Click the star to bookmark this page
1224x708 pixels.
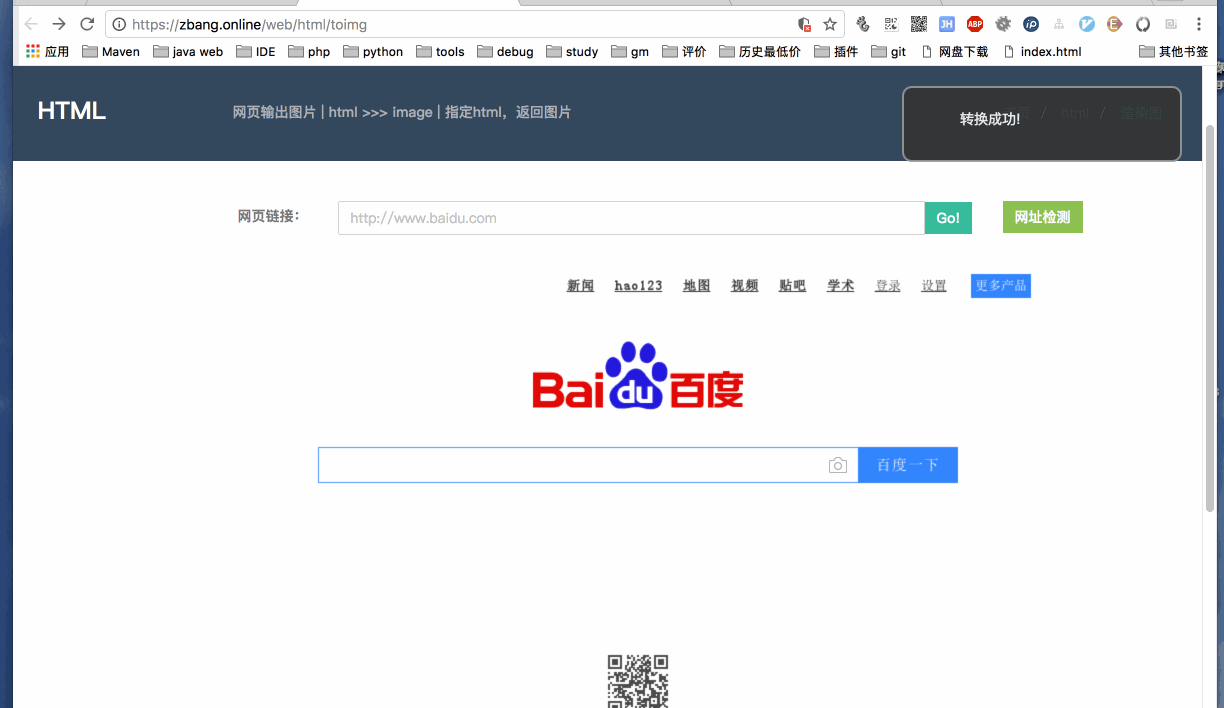click(830, 22)
